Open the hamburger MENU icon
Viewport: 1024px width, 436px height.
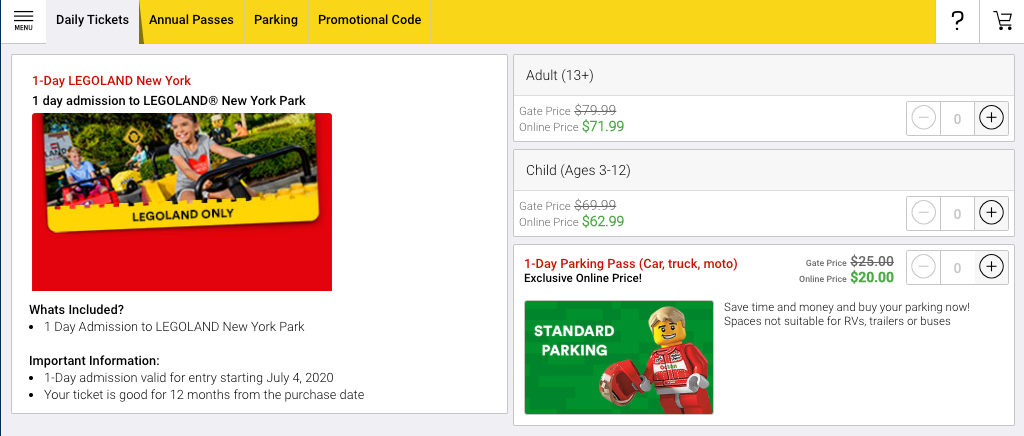[x=23, y=20]
